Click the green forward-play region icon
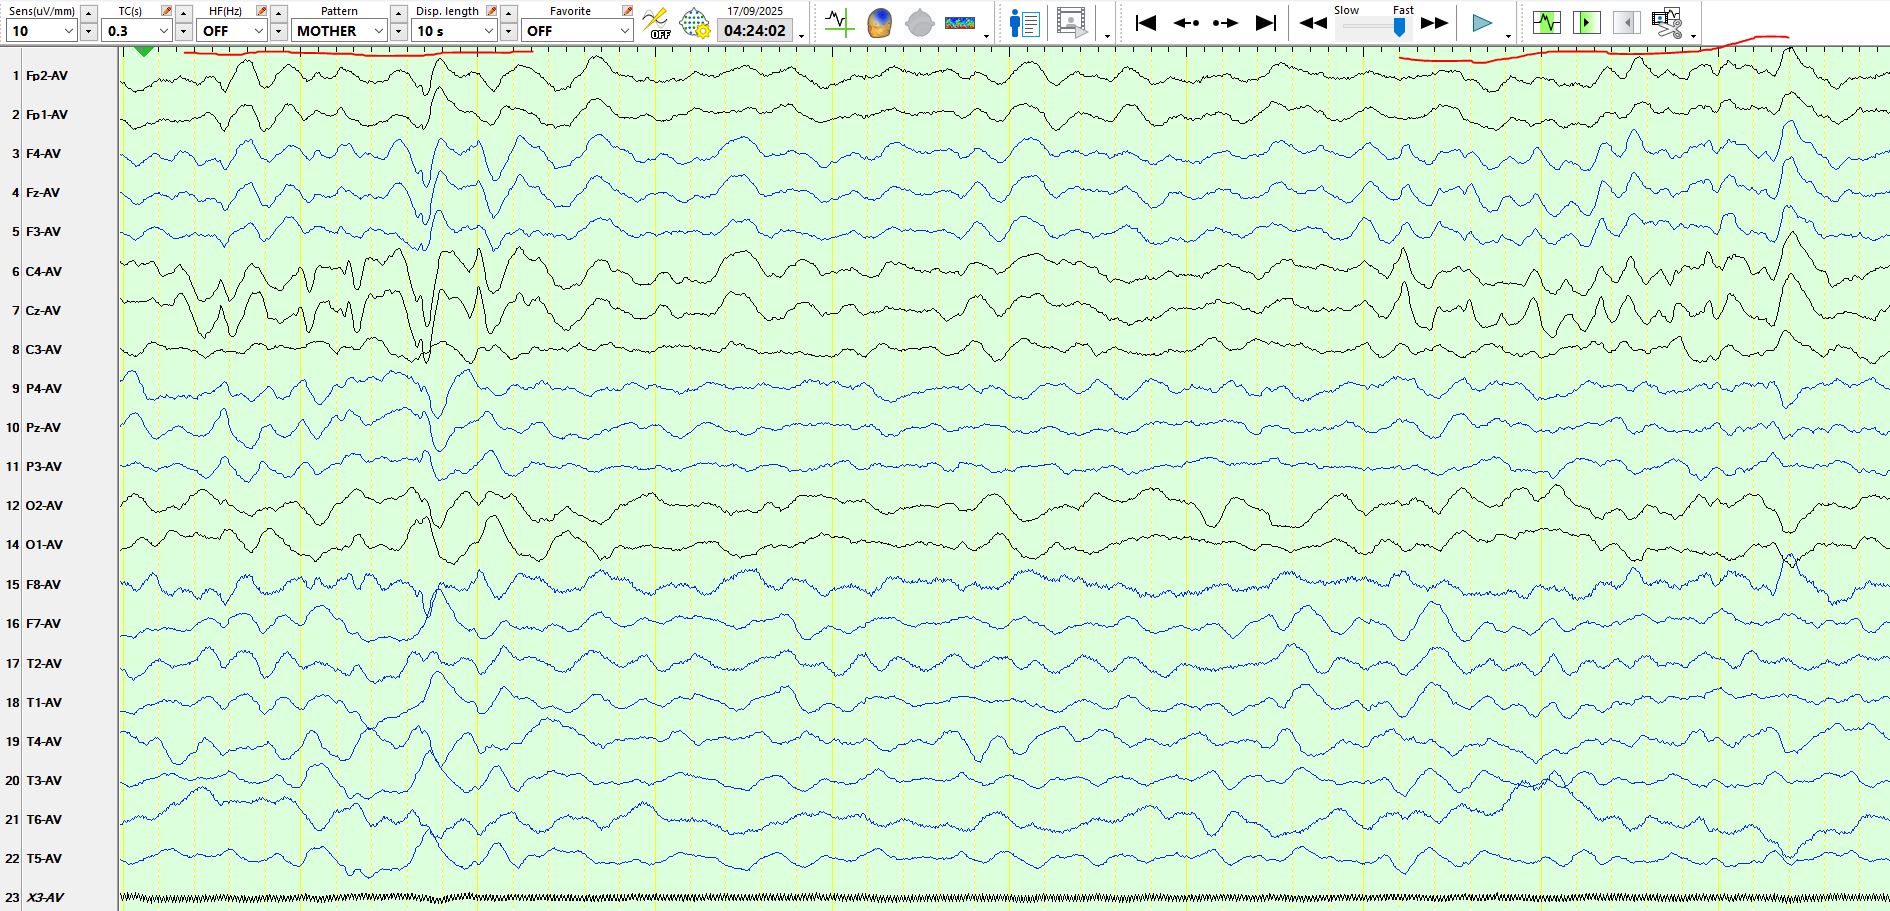The image size is (1890, 911). (1587, 22)
